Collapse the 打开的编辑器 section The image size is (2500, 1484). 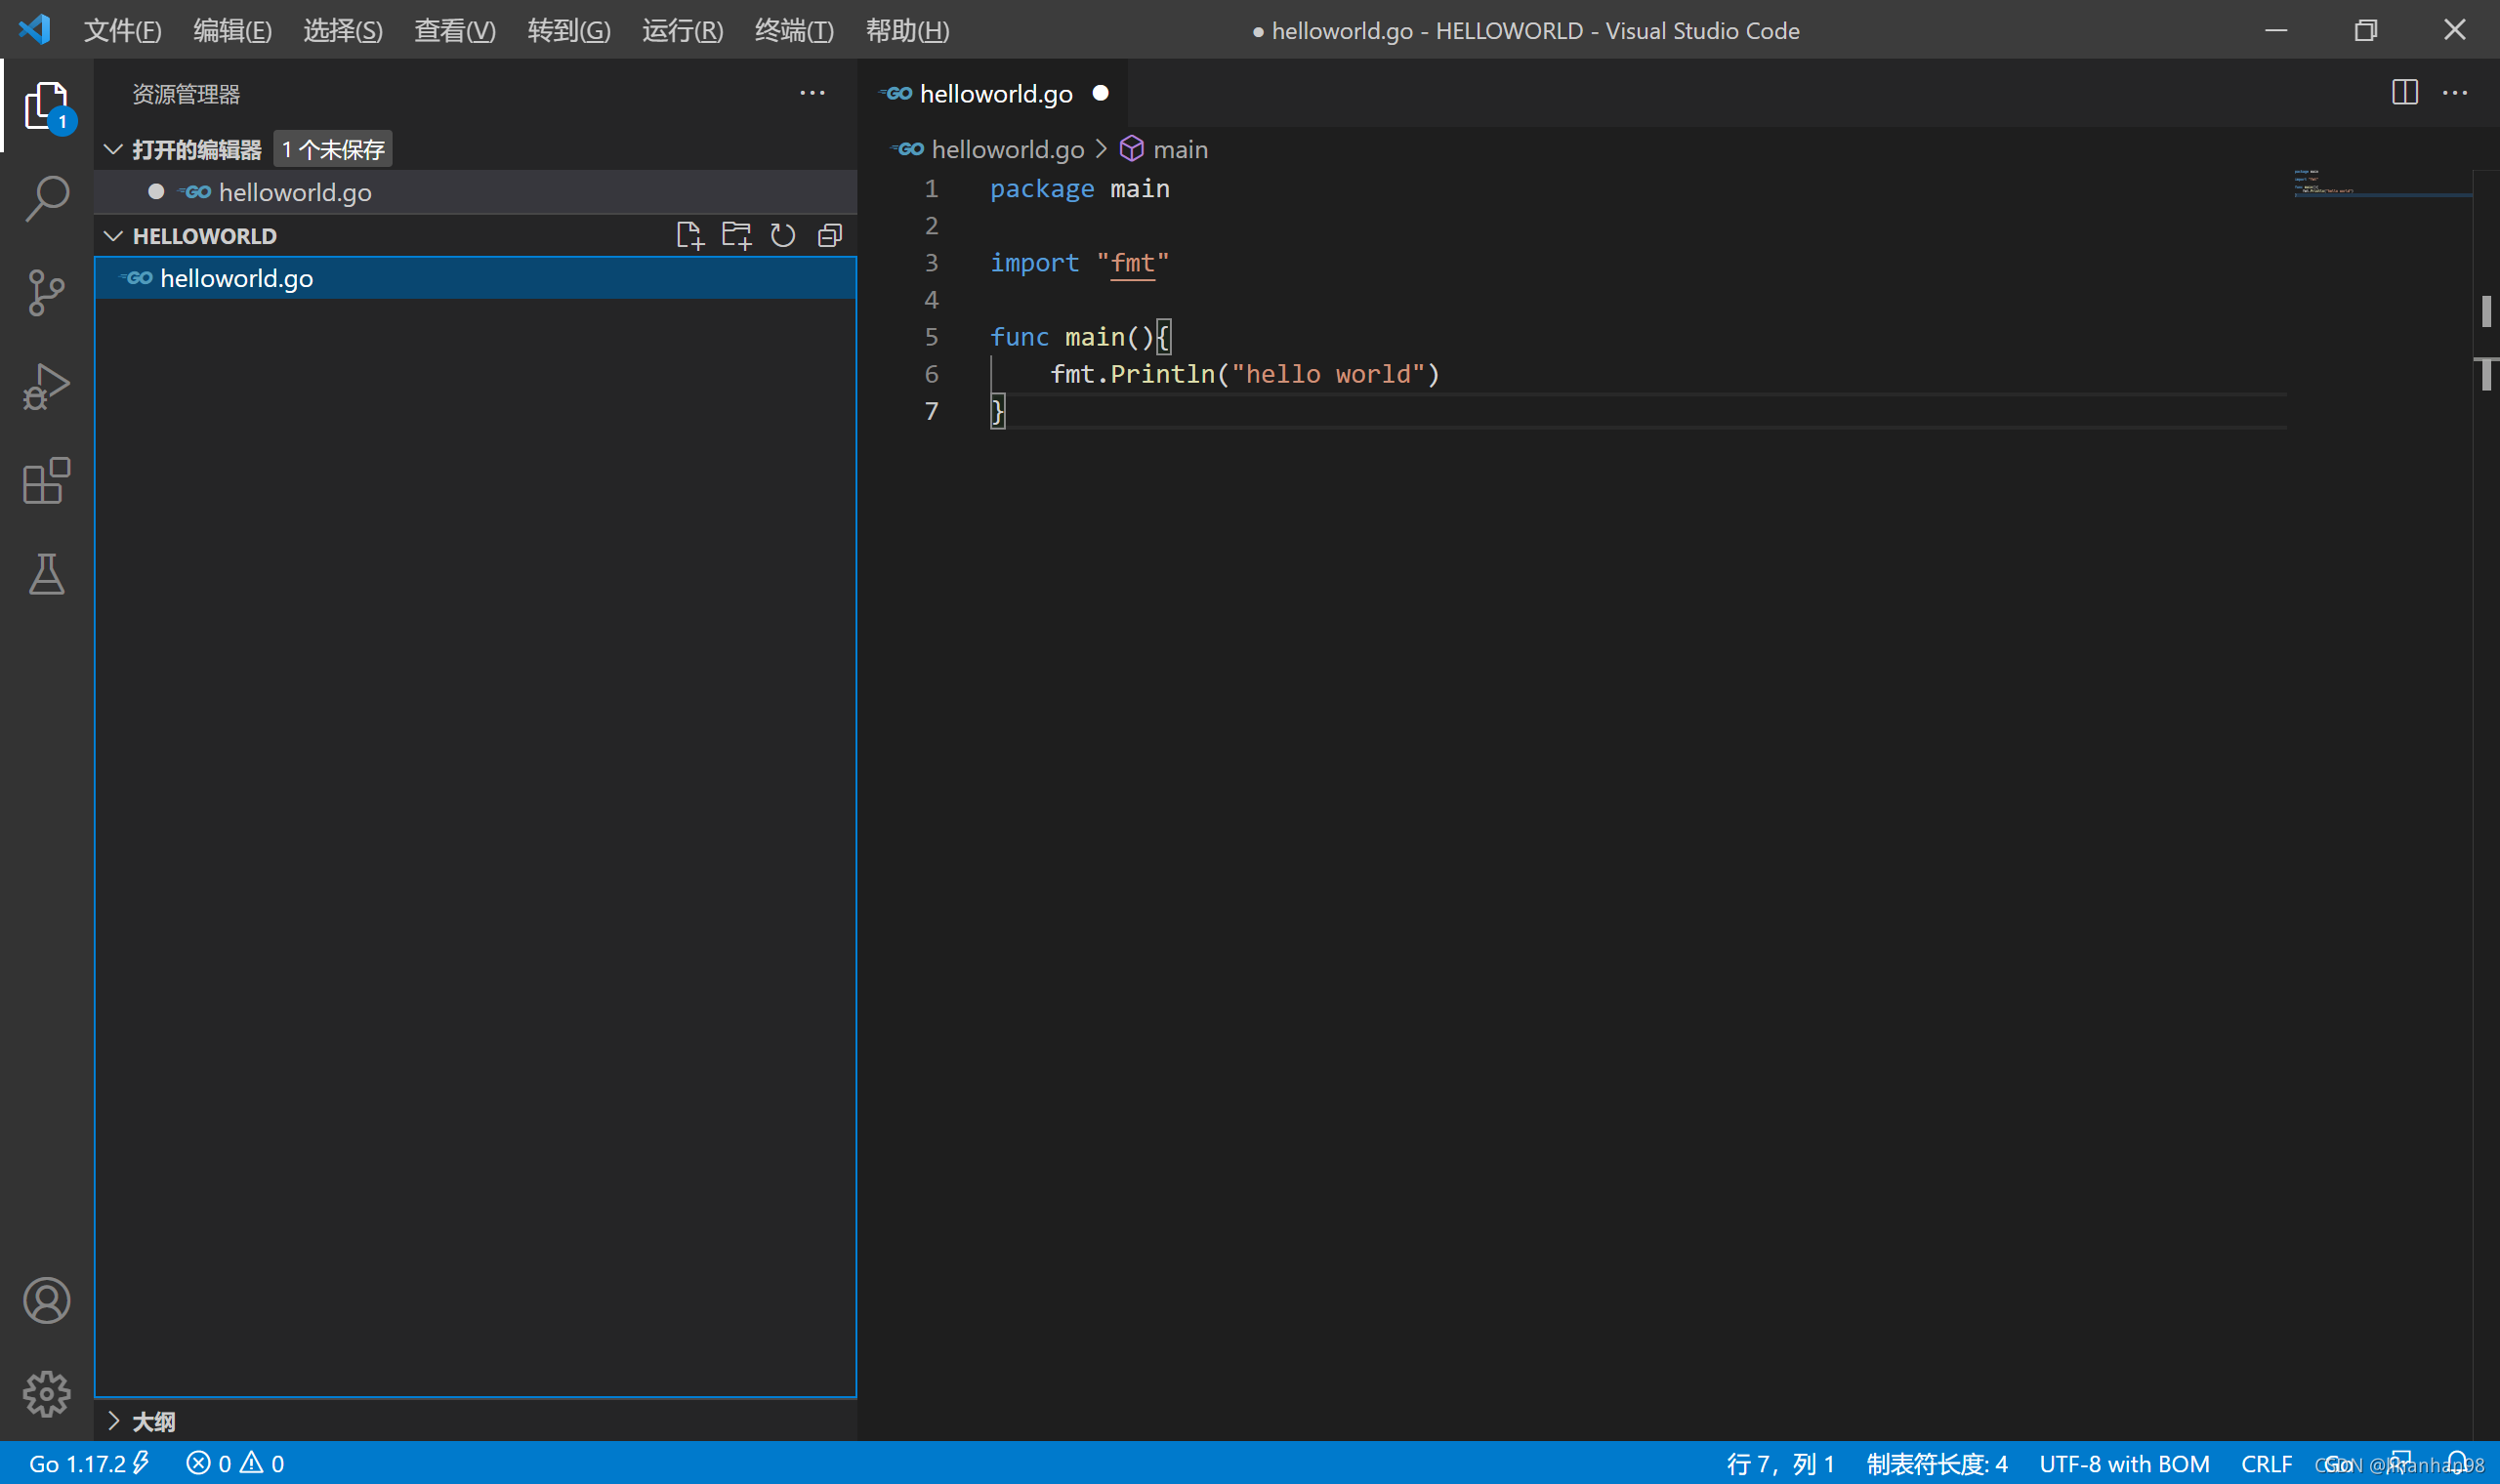point(113,148)
